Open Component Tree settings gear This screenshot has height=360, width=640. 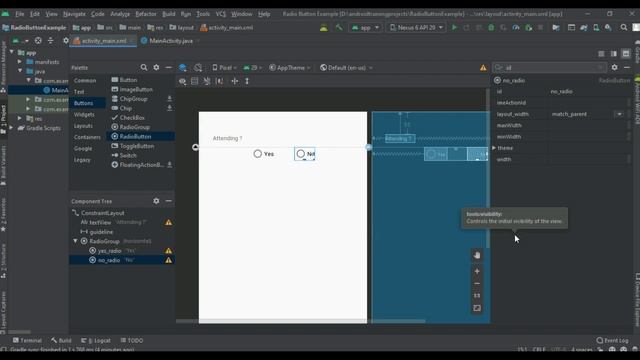pyautogui.click(x=156, y=201)
